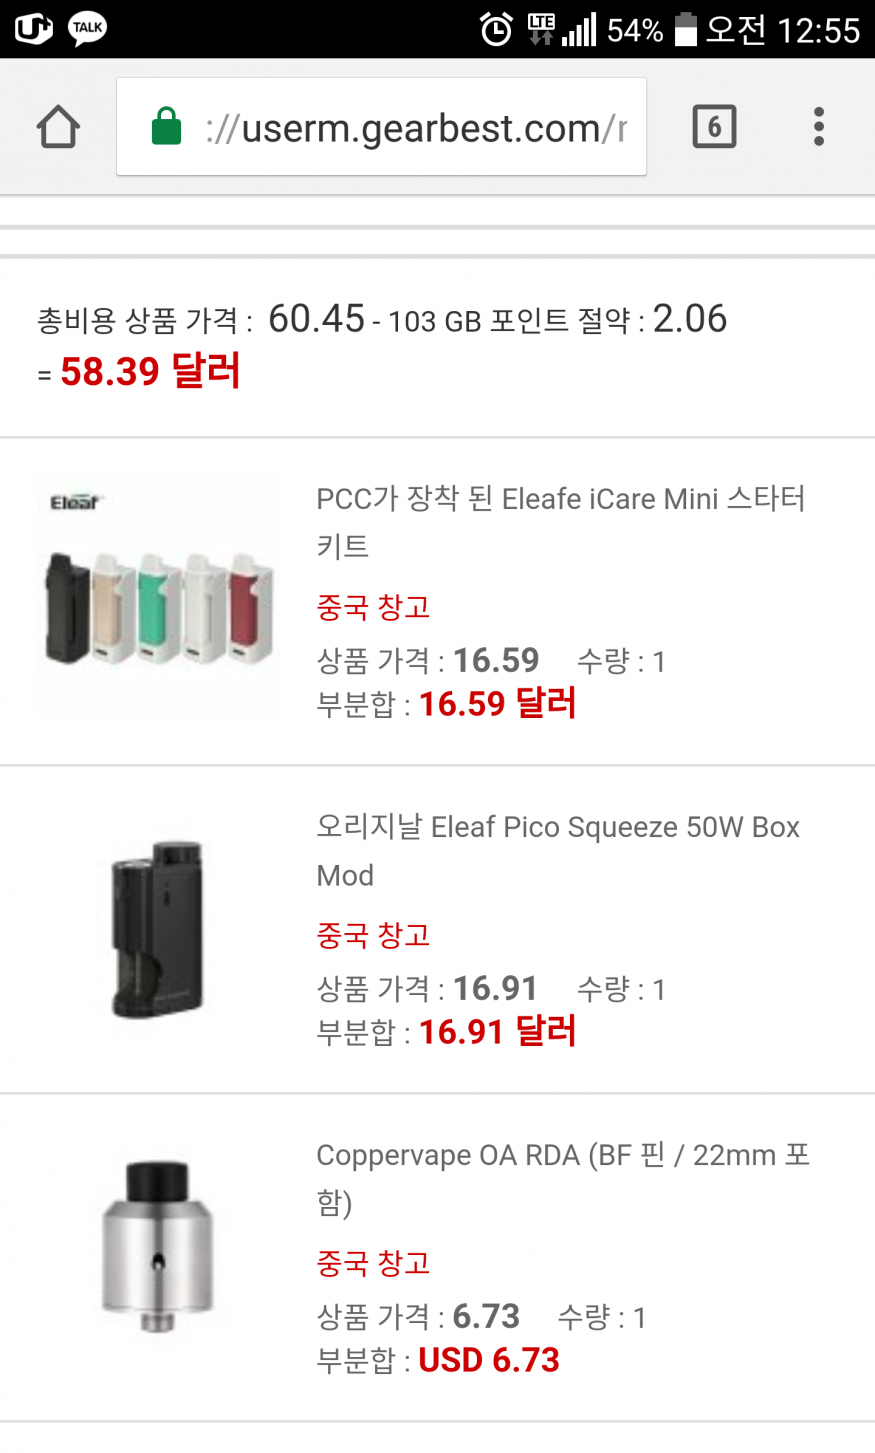Tap the U+ carrier notification icon
The height and width of the screenshot is (1453, 875).
pyautogui.click(x=33, y=28)
